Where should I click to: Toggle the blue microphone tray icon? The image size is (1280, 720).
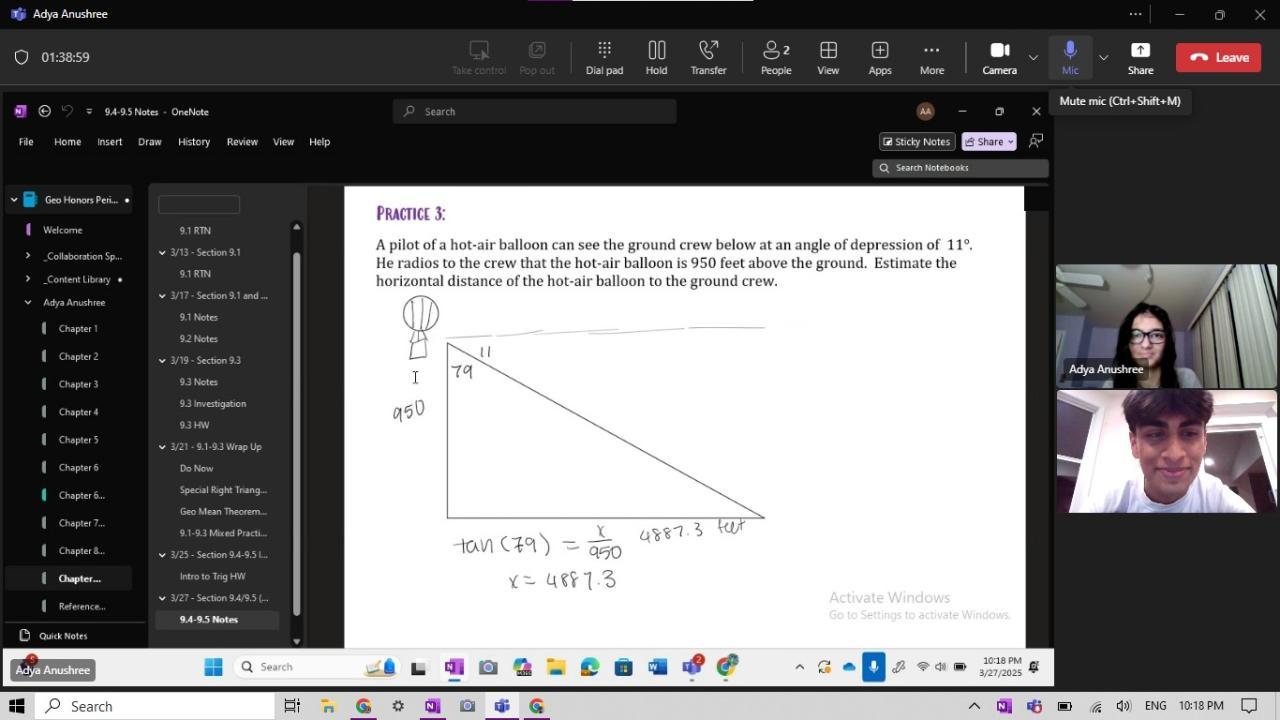(x=873, y=667)
